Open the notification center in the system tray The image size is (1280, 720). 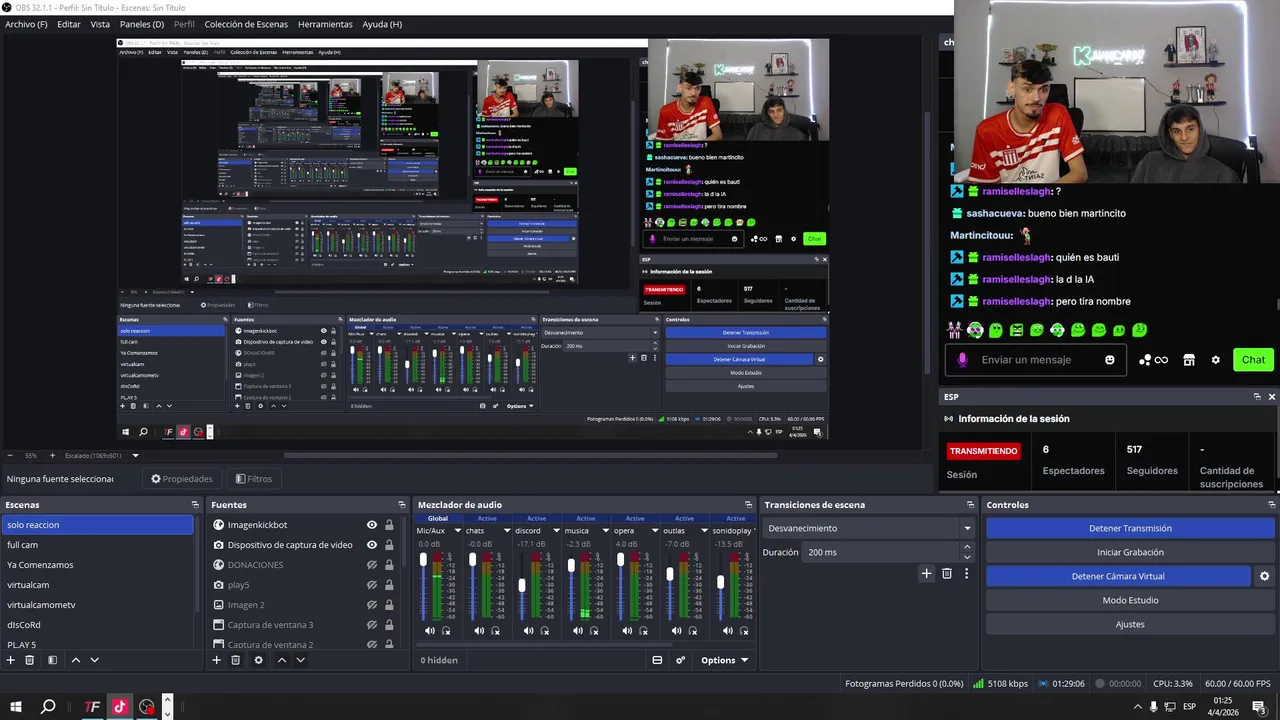click(1259, 707)
